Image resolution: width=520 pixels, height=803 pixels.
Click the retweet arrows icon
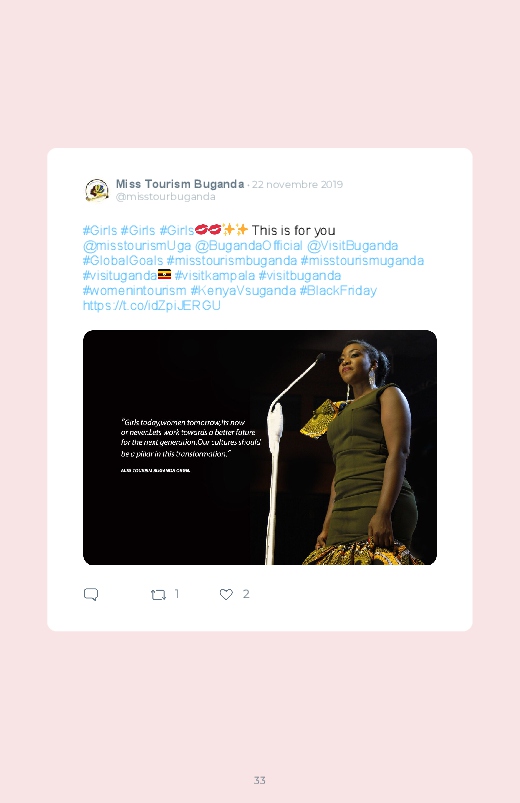[158, 595]
